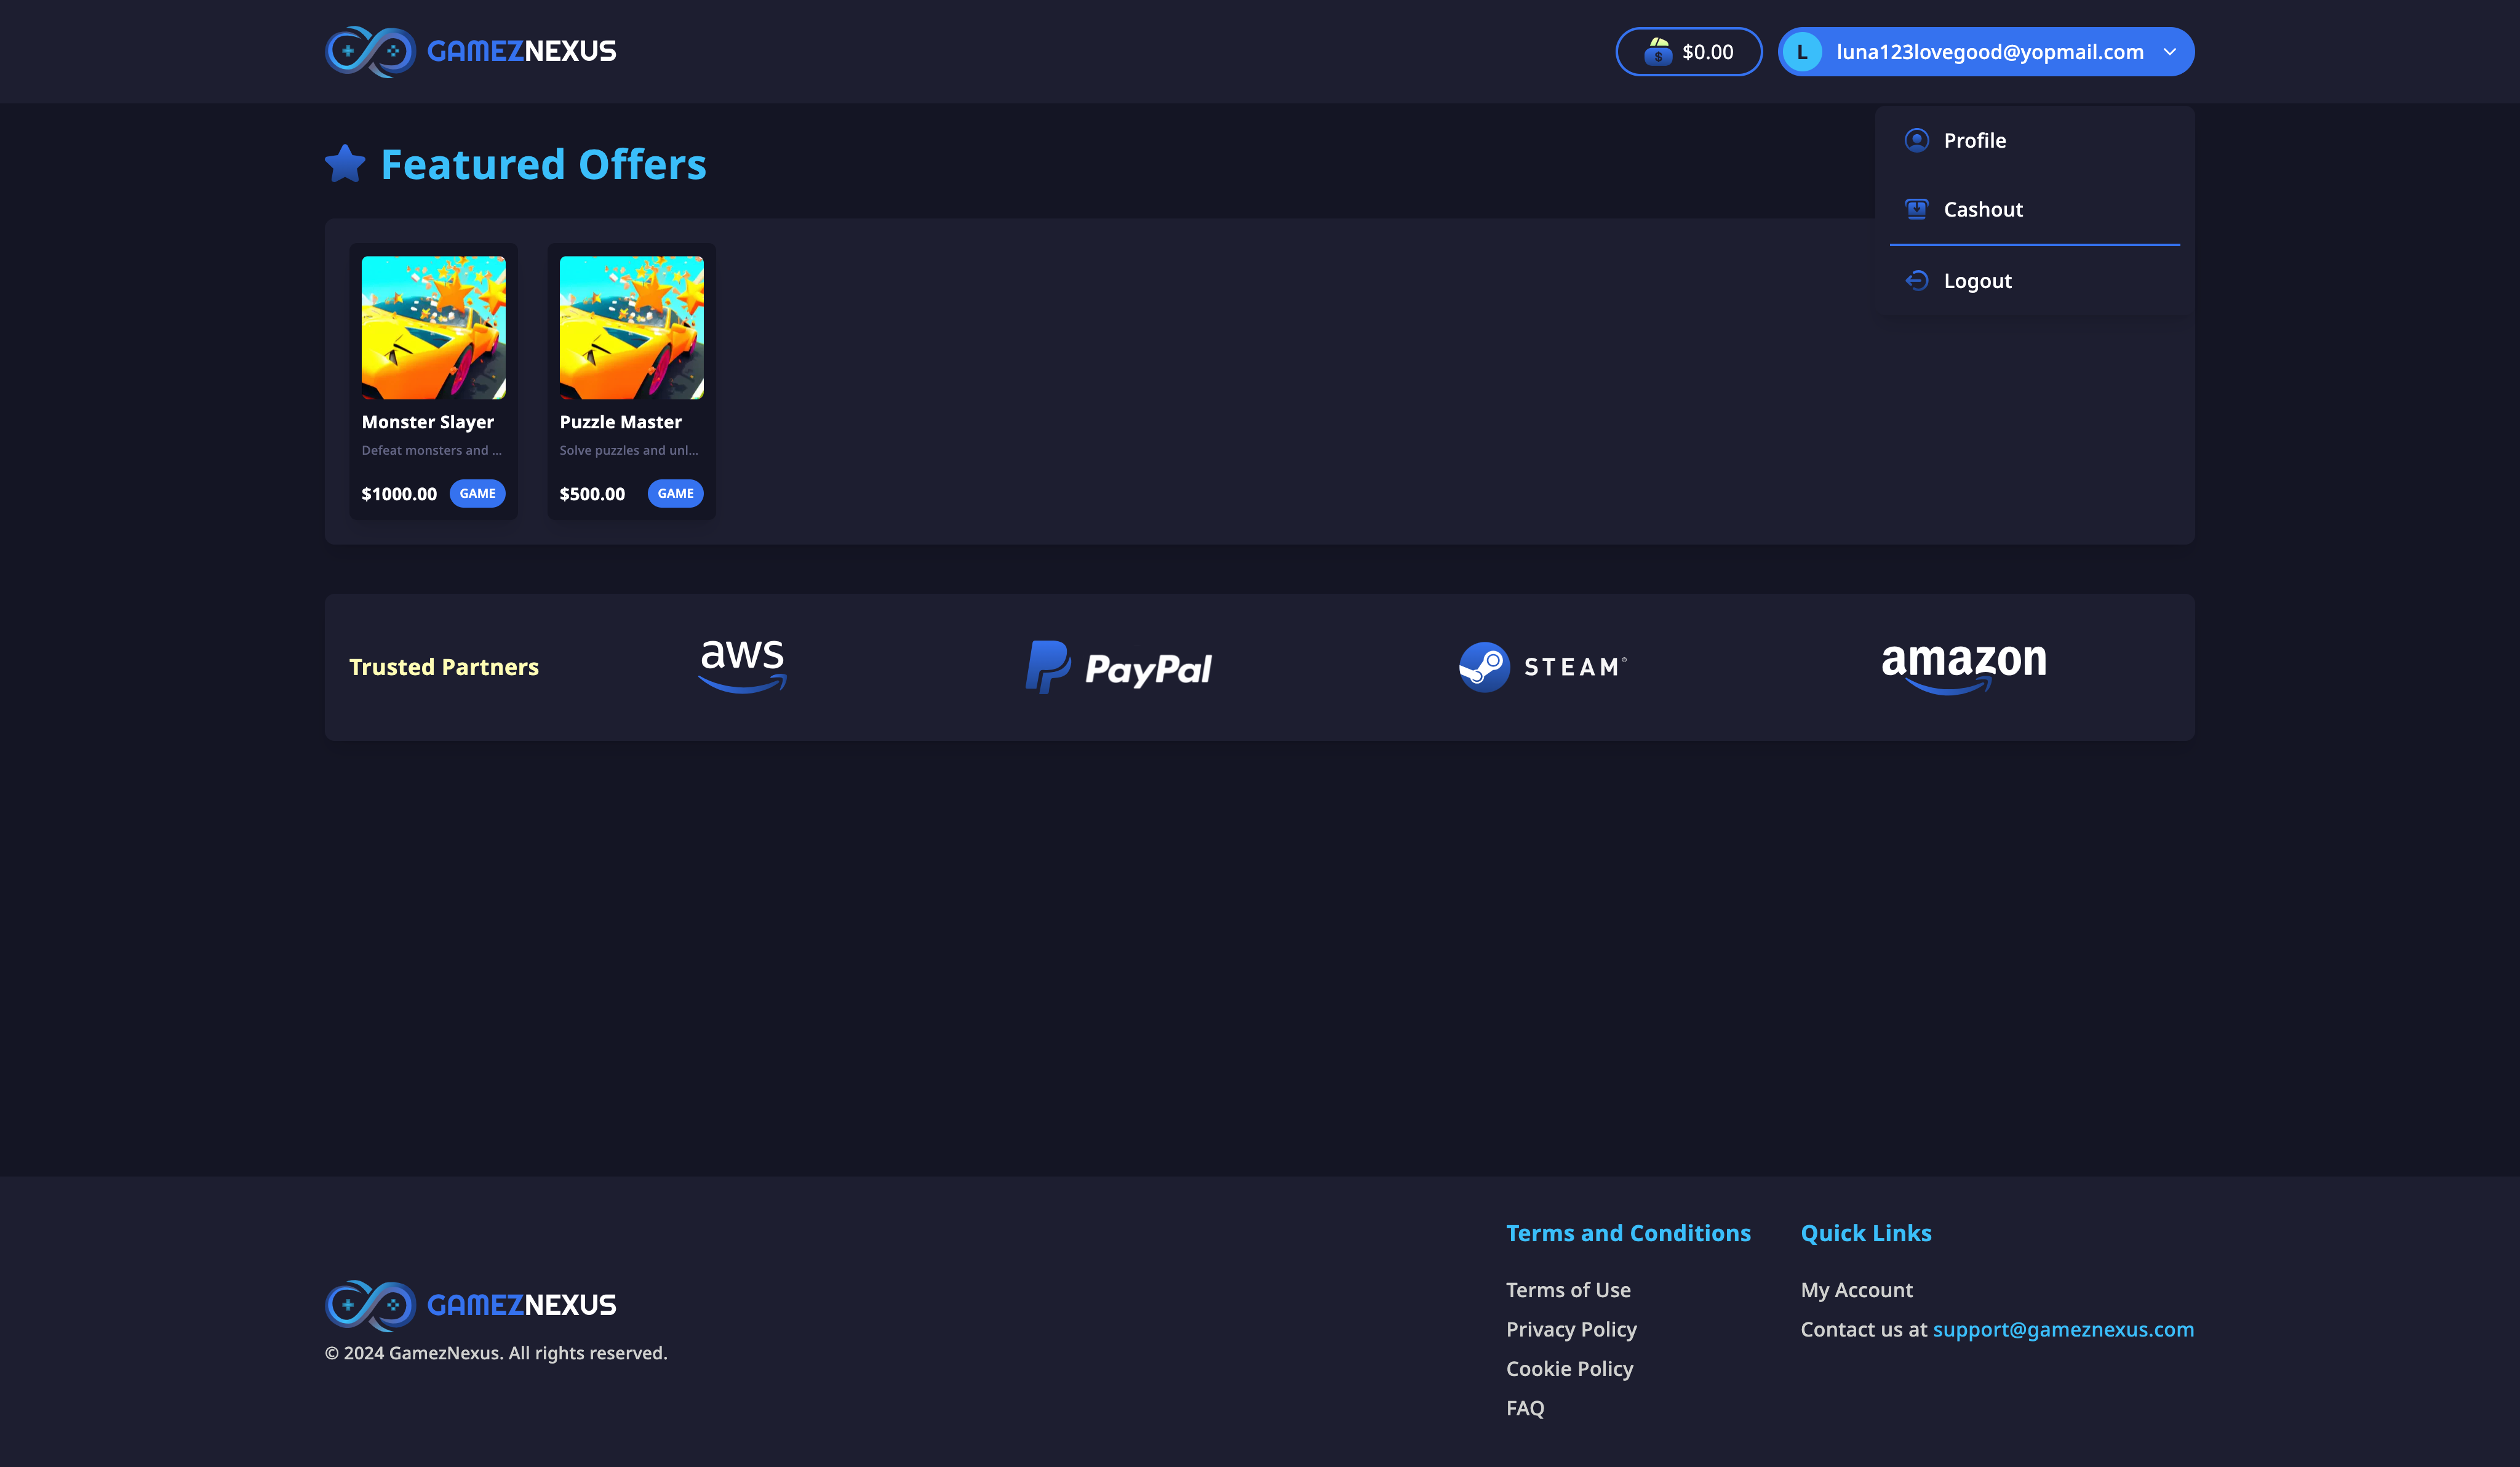
Task: Click the GamezNexus header logo
Action: (x=470, y=51)
